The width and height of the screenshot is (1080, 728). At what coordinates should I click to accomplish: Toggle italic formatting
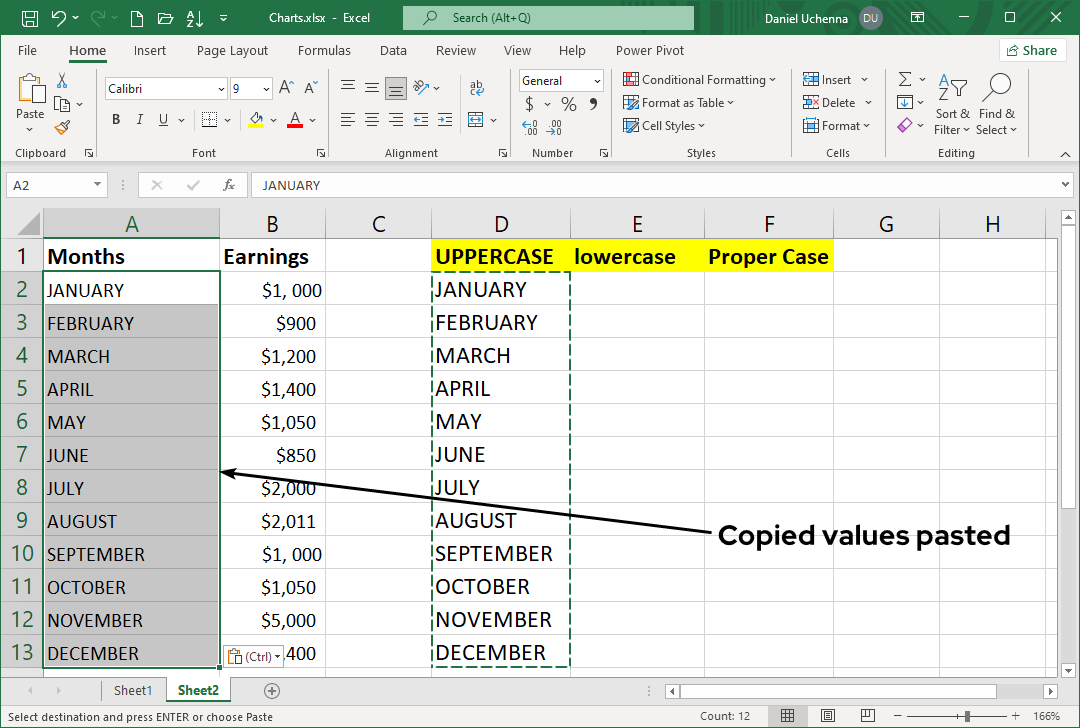139,119
